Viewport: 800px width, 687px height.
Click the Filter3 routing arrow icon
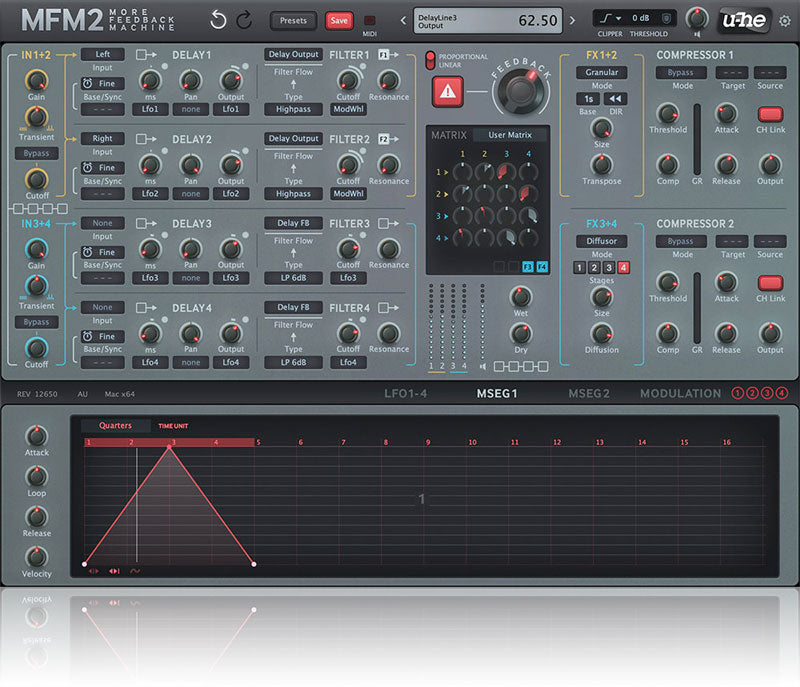pyautogui.click(x=388, y=223)
